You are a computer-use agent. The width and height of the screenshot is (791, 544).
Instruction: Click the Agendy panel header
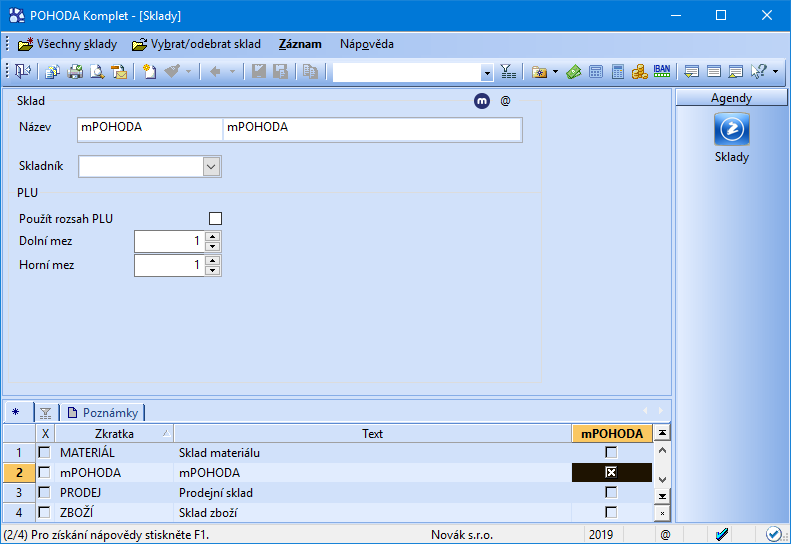(x=731, y=98)
